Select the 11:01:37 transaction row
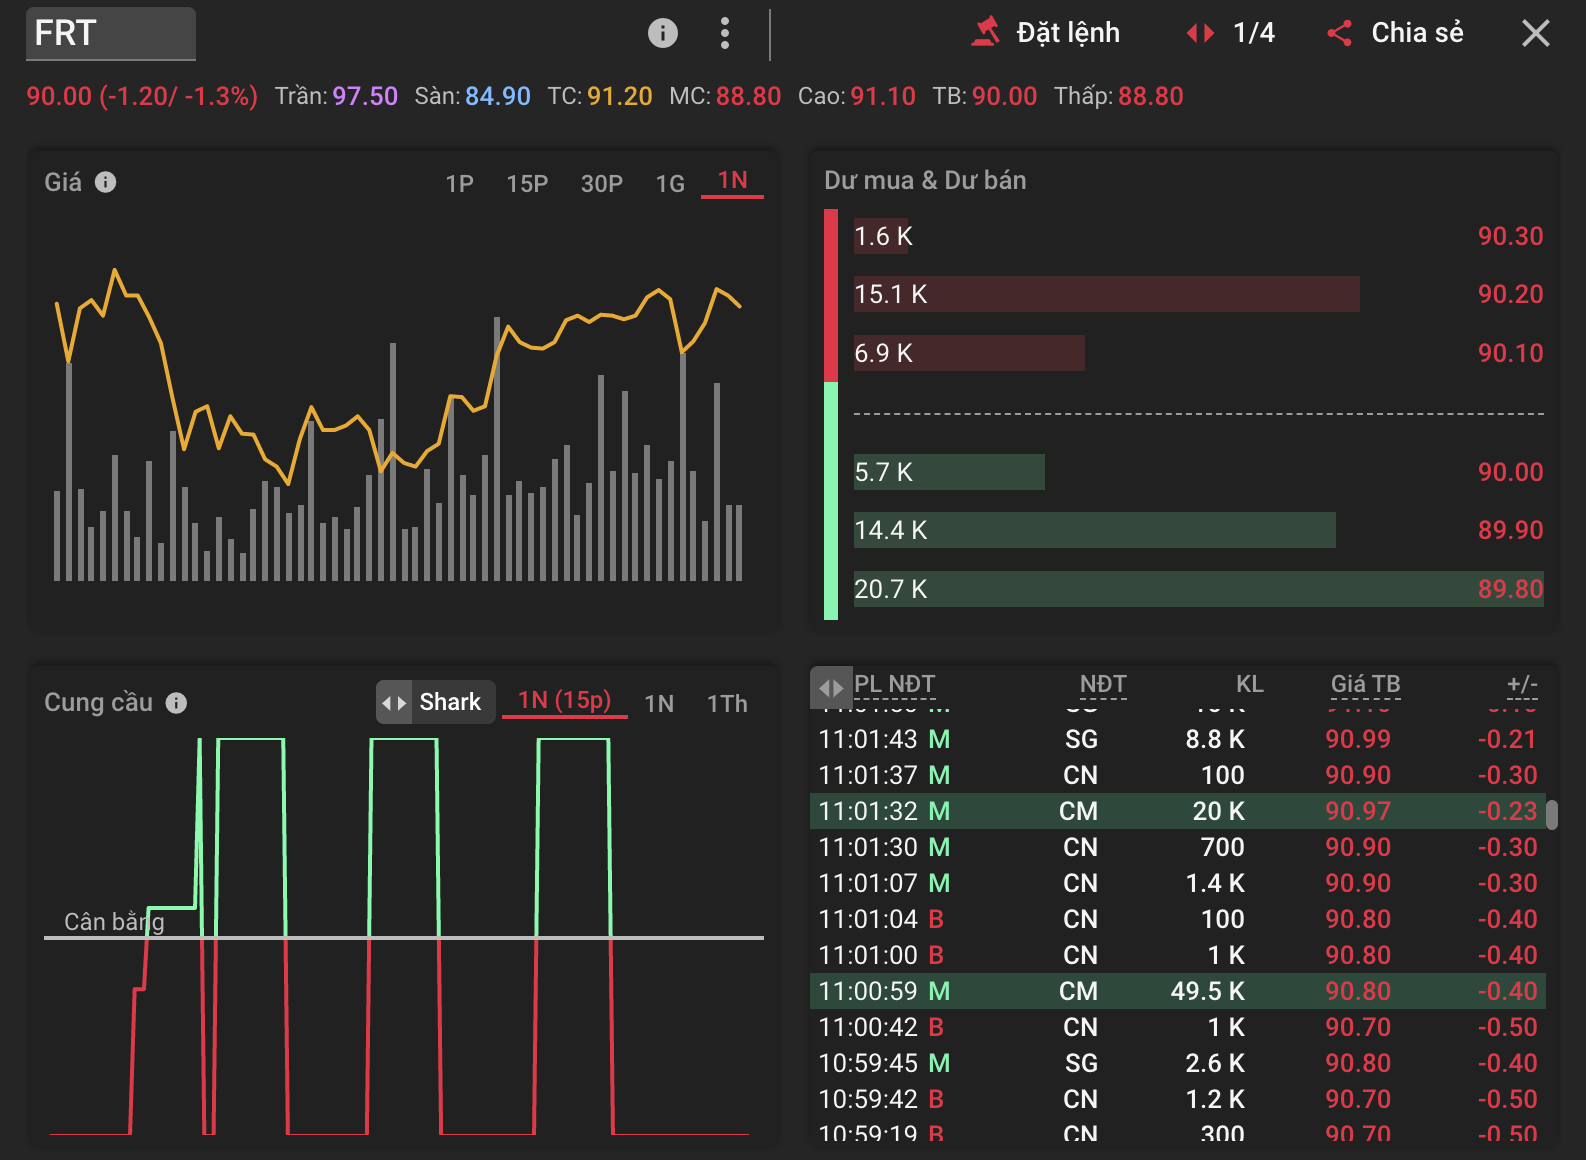The height and width of the screenshot is (1160, 1586). click(x=1178, y=775)
